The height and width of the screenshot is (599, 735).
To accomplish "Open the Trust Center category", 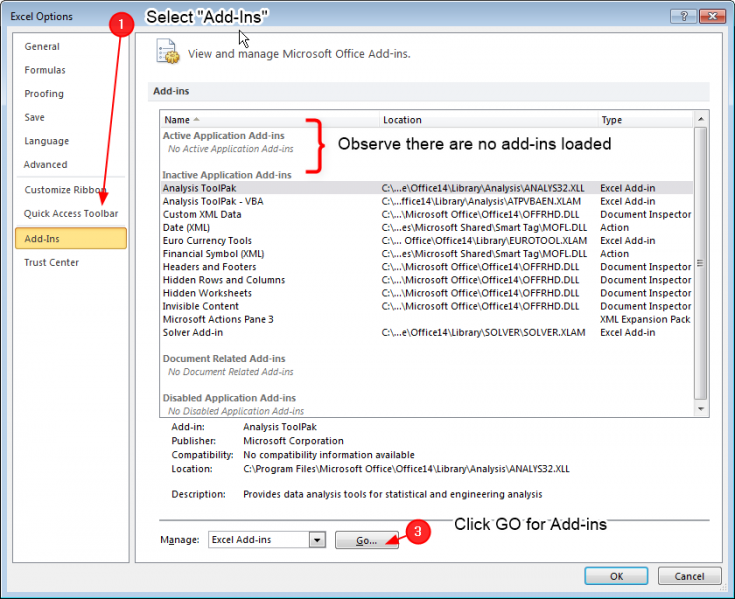I will point(52,262).
